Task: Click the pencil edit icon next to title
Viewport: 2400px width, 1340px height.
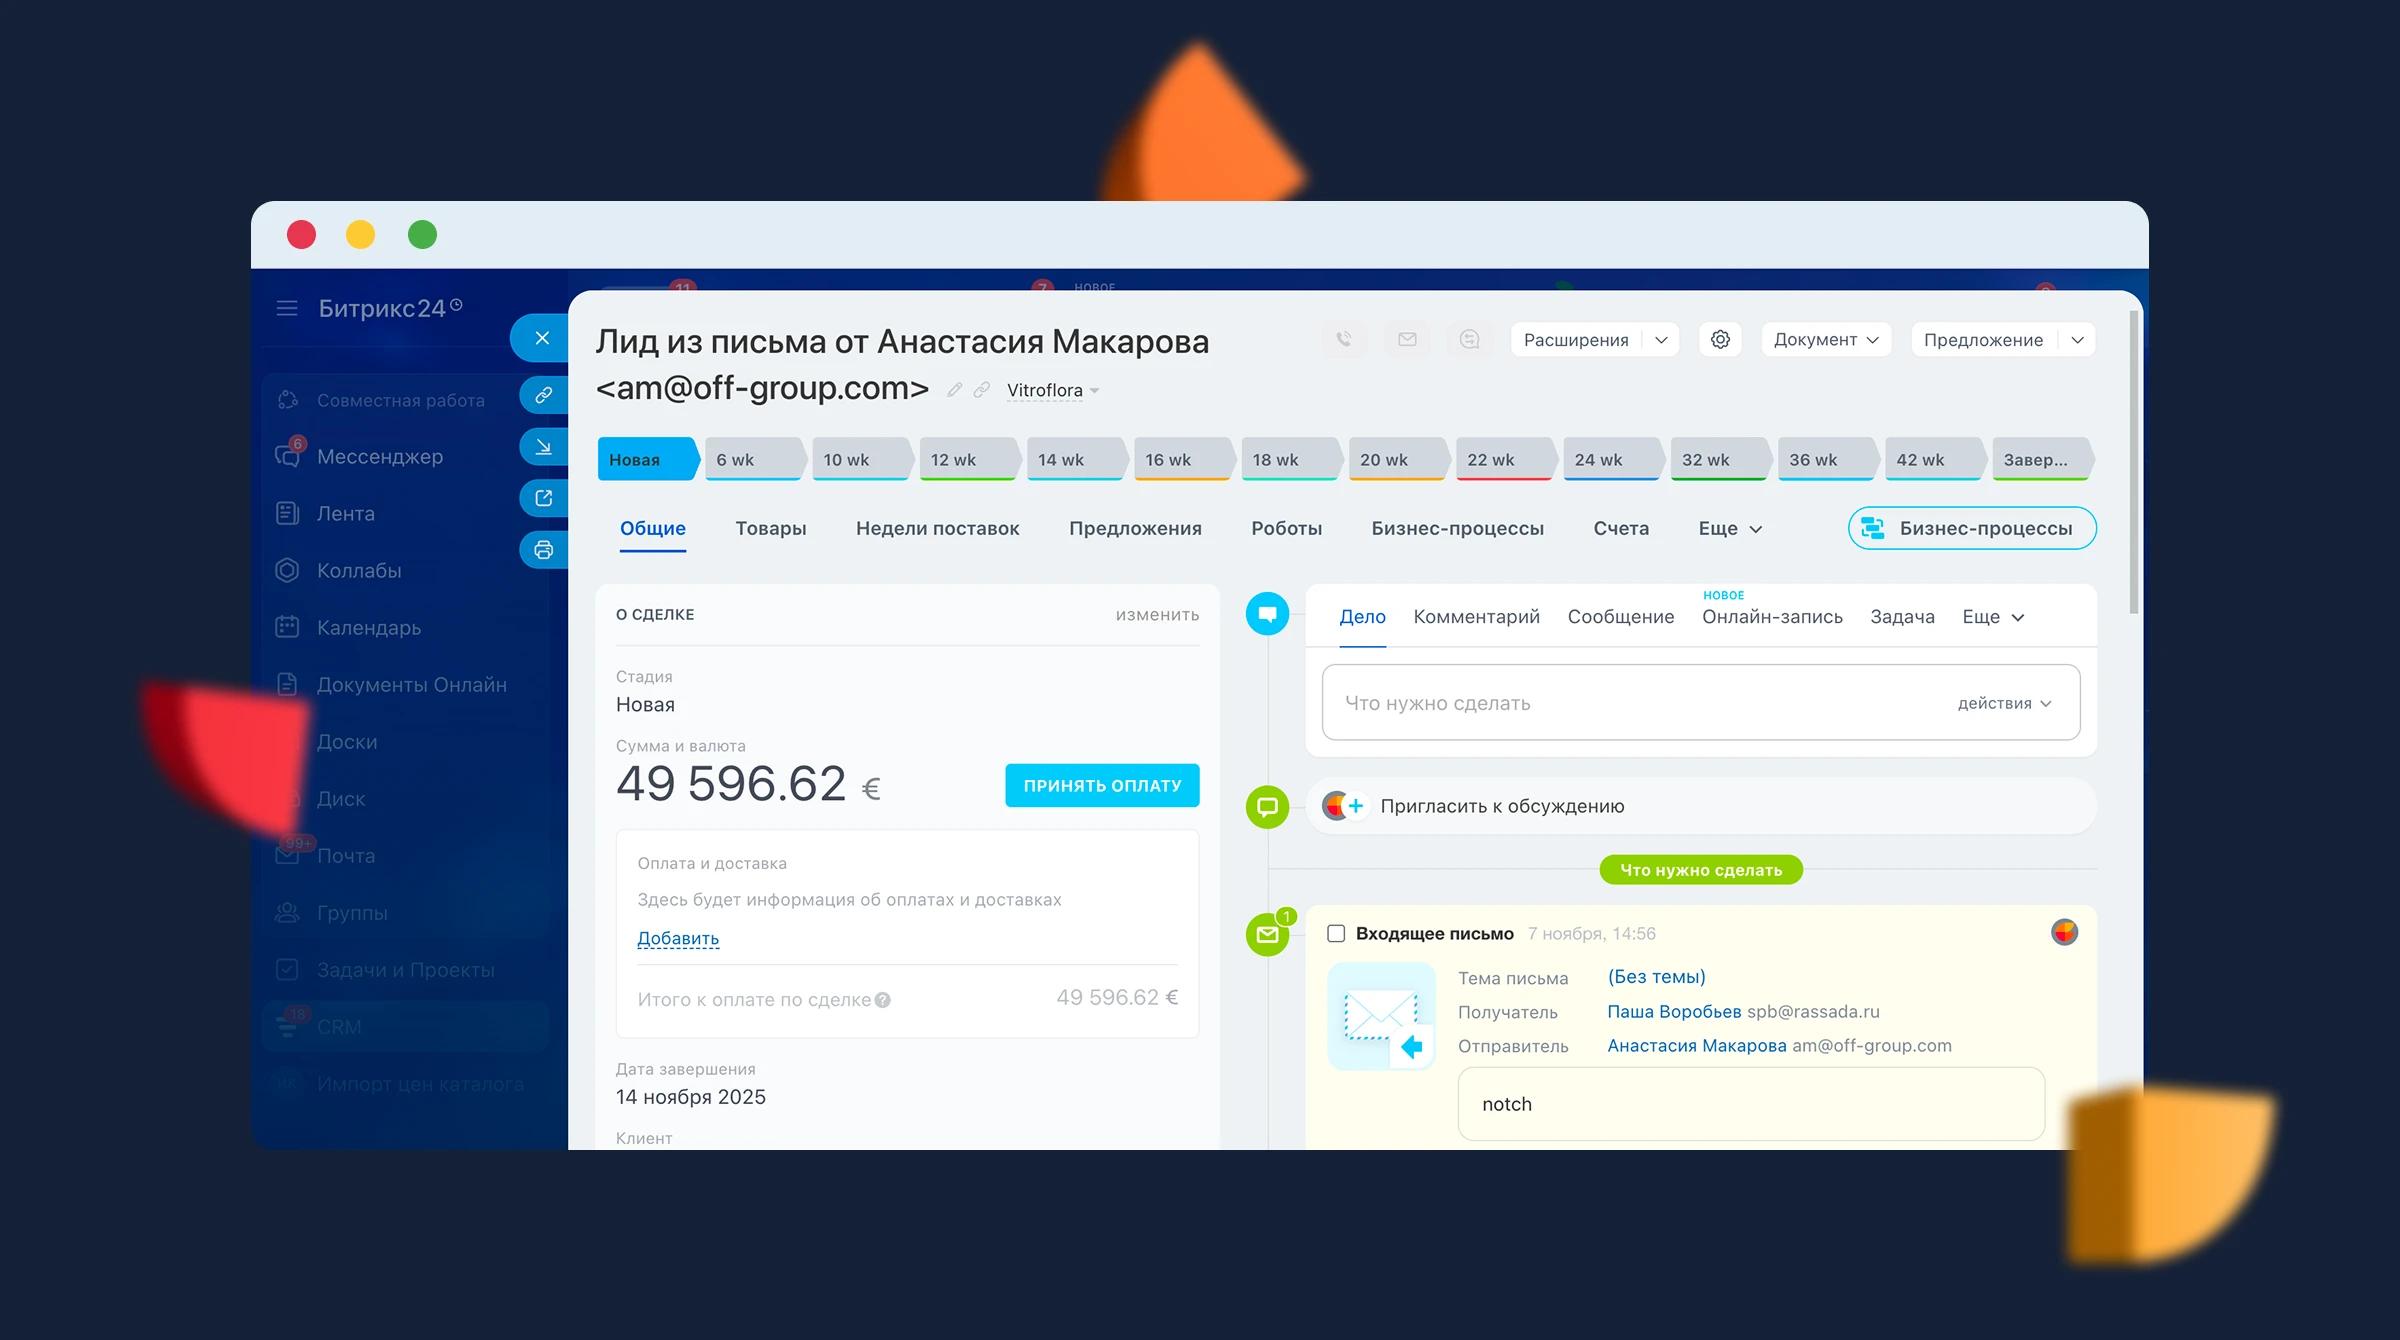Action: click(955, 390)
